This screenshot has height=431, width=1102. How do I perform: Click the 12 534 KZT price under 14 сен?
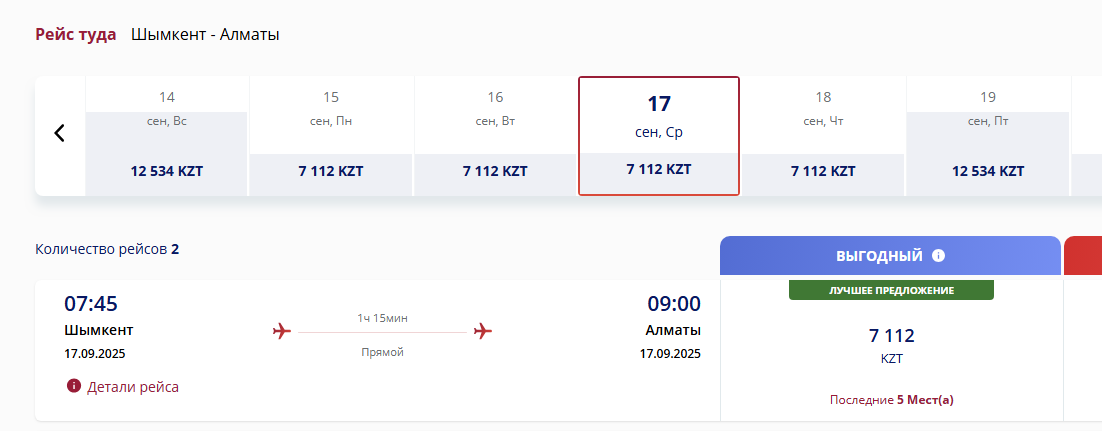(x=167, y=171)
